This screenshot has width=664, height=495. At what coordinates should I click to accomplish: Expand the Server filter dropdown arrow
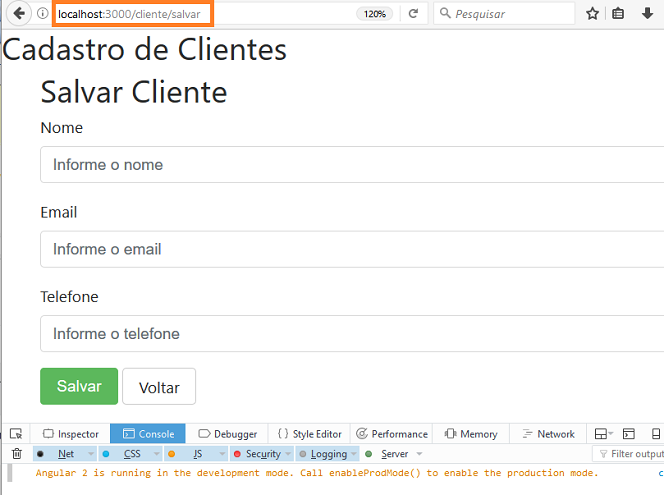click(x=419, y=454)
